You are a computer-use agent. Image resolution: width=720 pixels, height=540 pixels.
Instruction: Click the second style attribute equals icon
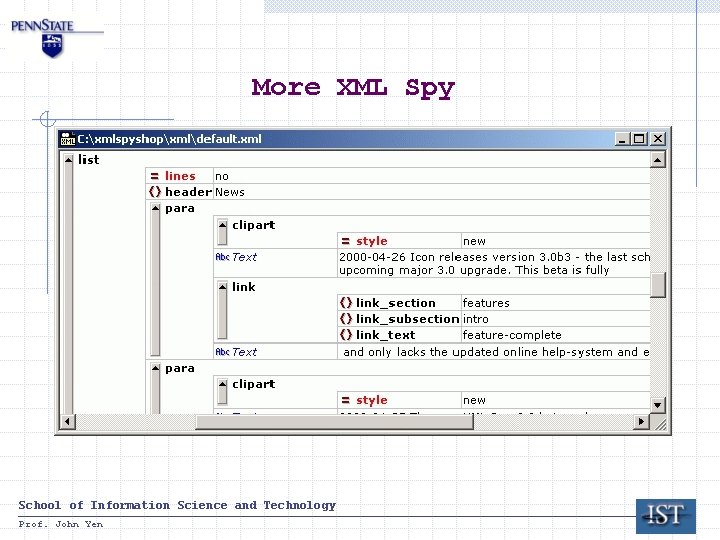[x=346, y=400]
